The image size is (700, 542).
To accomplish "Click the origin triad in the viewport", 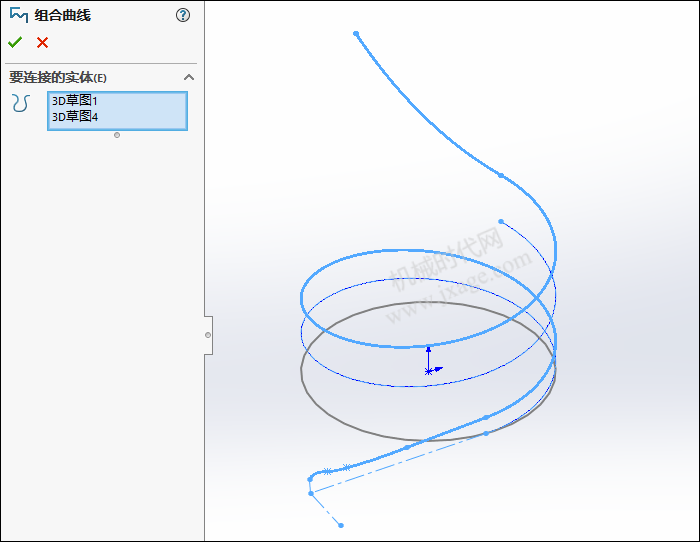I will coord(430,369).
